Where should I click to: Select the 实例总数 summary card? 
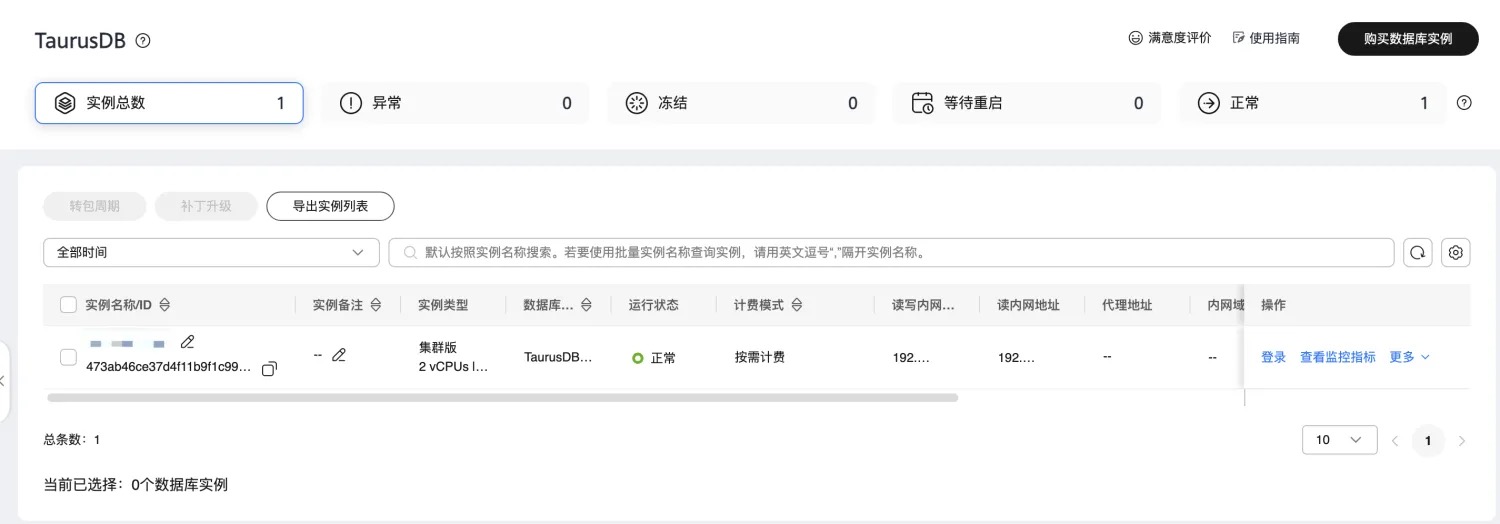tap(169, 103)
